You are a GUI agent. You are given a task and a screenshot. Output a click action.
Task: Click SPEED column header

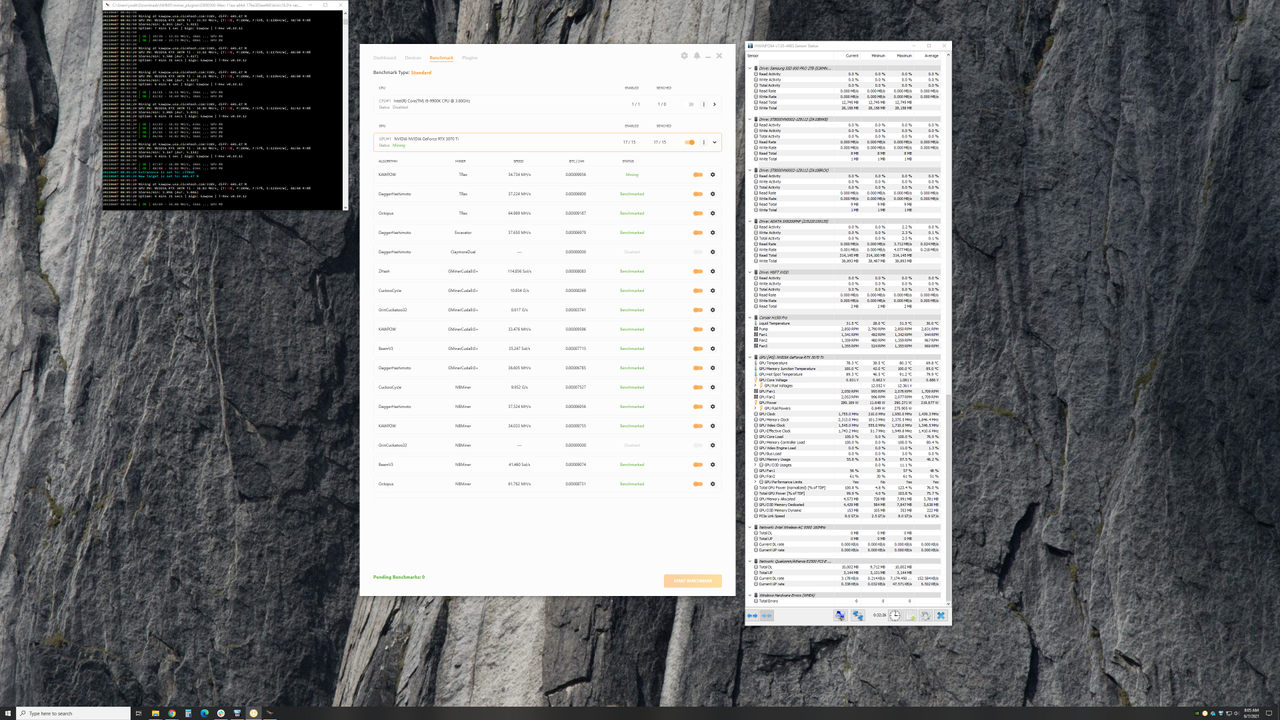tap(518, 160)
